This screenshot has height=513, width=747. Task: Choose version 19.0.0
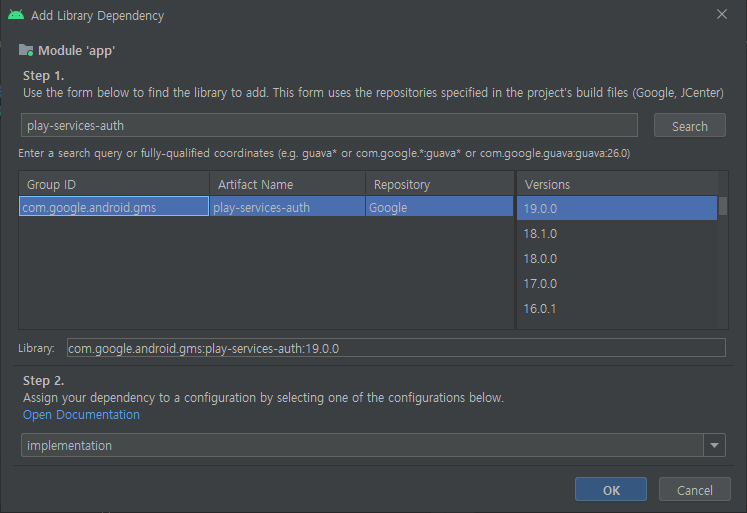pyautogui.click(x=617, y=208)
